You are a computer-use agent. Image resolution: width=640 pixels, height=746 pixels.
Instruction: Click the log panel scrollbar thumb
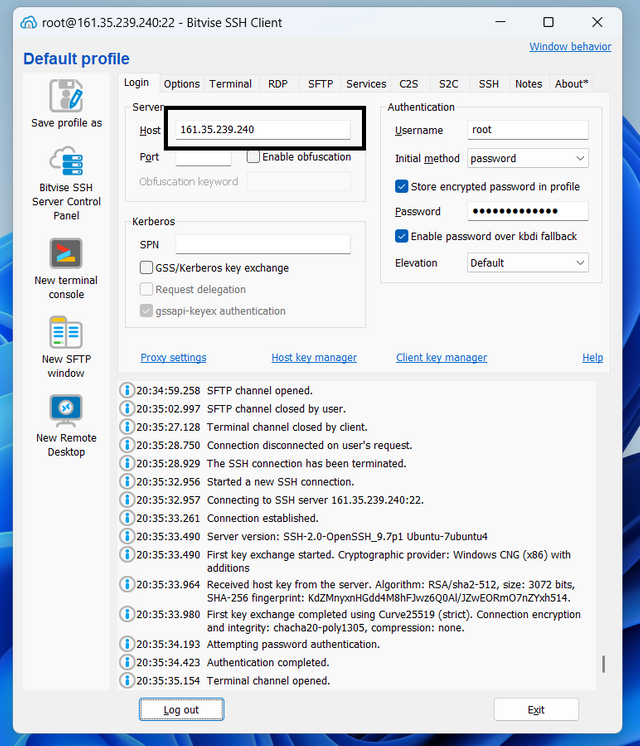[x=603, y=664]
